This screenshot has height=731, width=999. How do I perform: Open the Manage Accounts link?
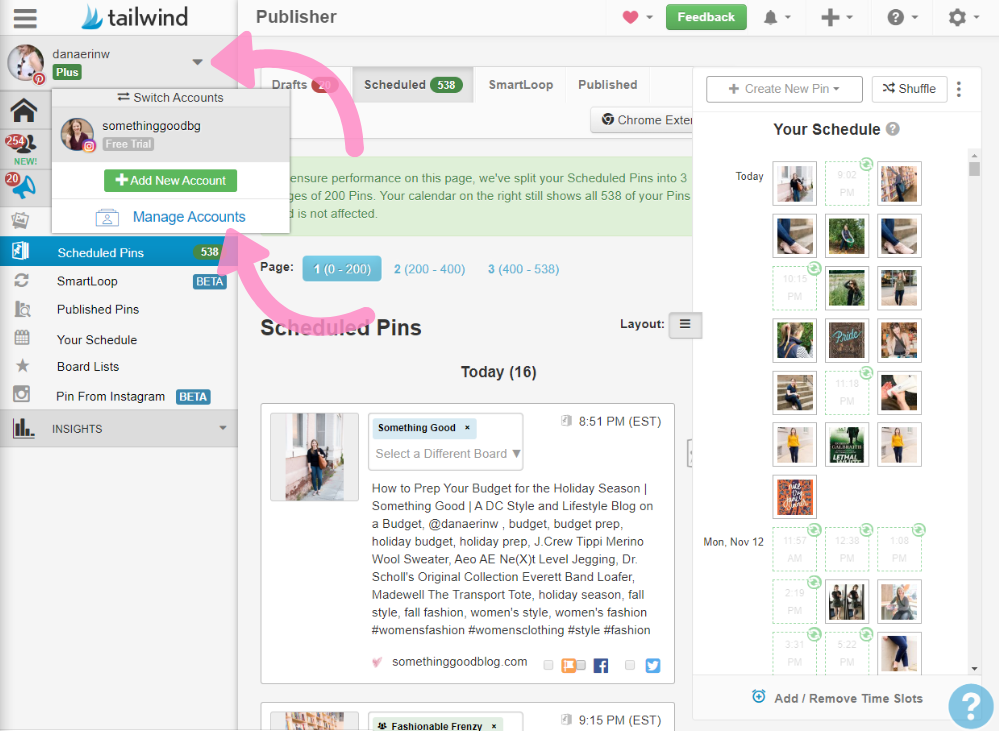click(x=189, y=217)
